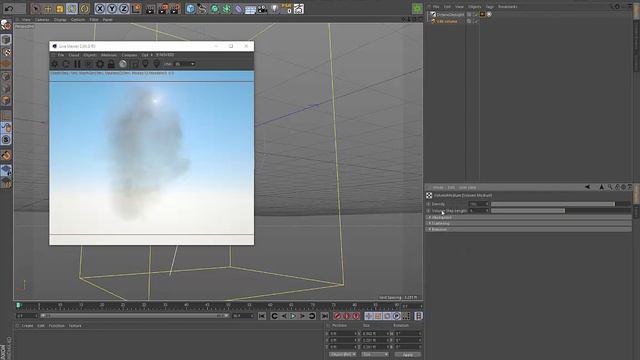Open viewport Display menu
The image size is (640, 360).
point(60,20)
